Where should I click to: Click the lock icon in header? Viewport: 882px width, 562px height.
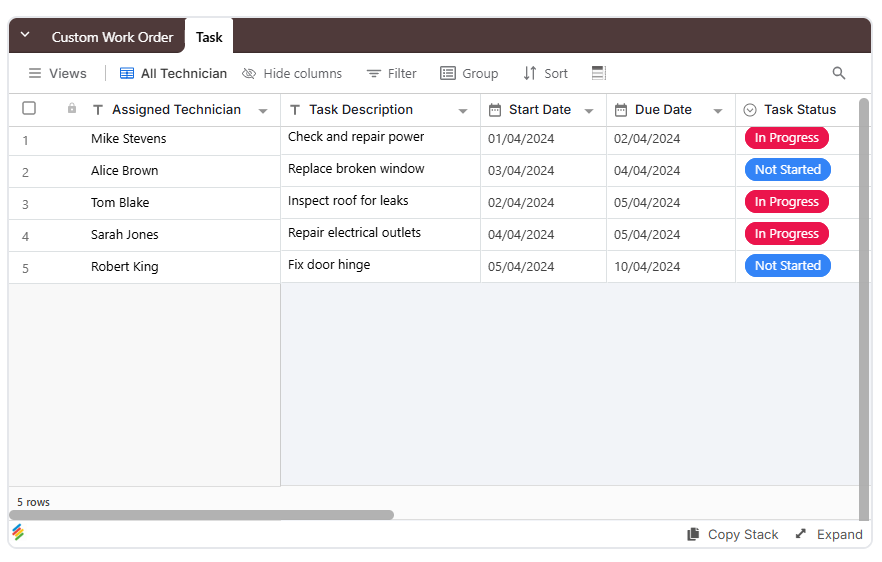pyautogui.click(x=72, y=108)
